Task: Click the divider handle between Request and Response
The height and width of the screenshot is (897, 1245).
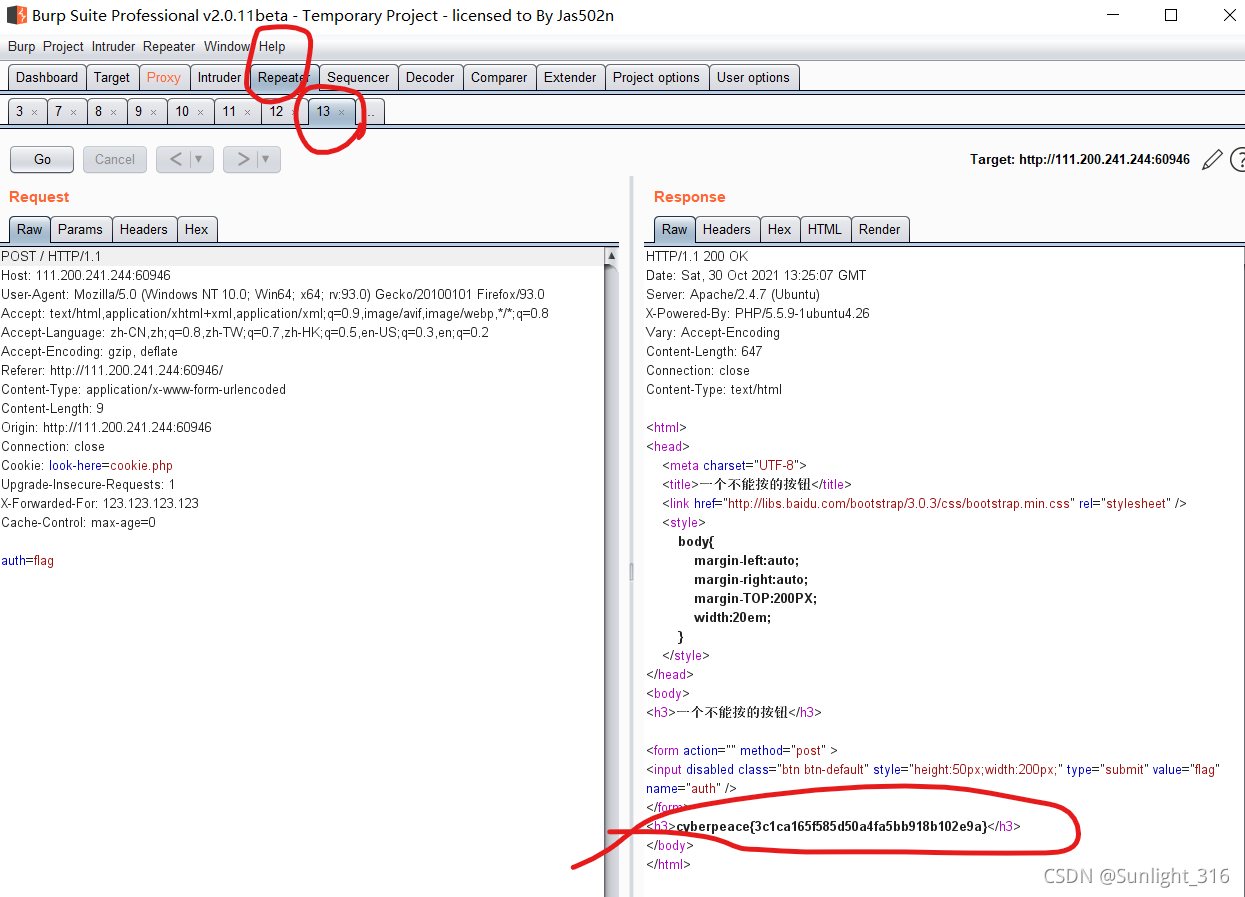Action: click(630, 572)
